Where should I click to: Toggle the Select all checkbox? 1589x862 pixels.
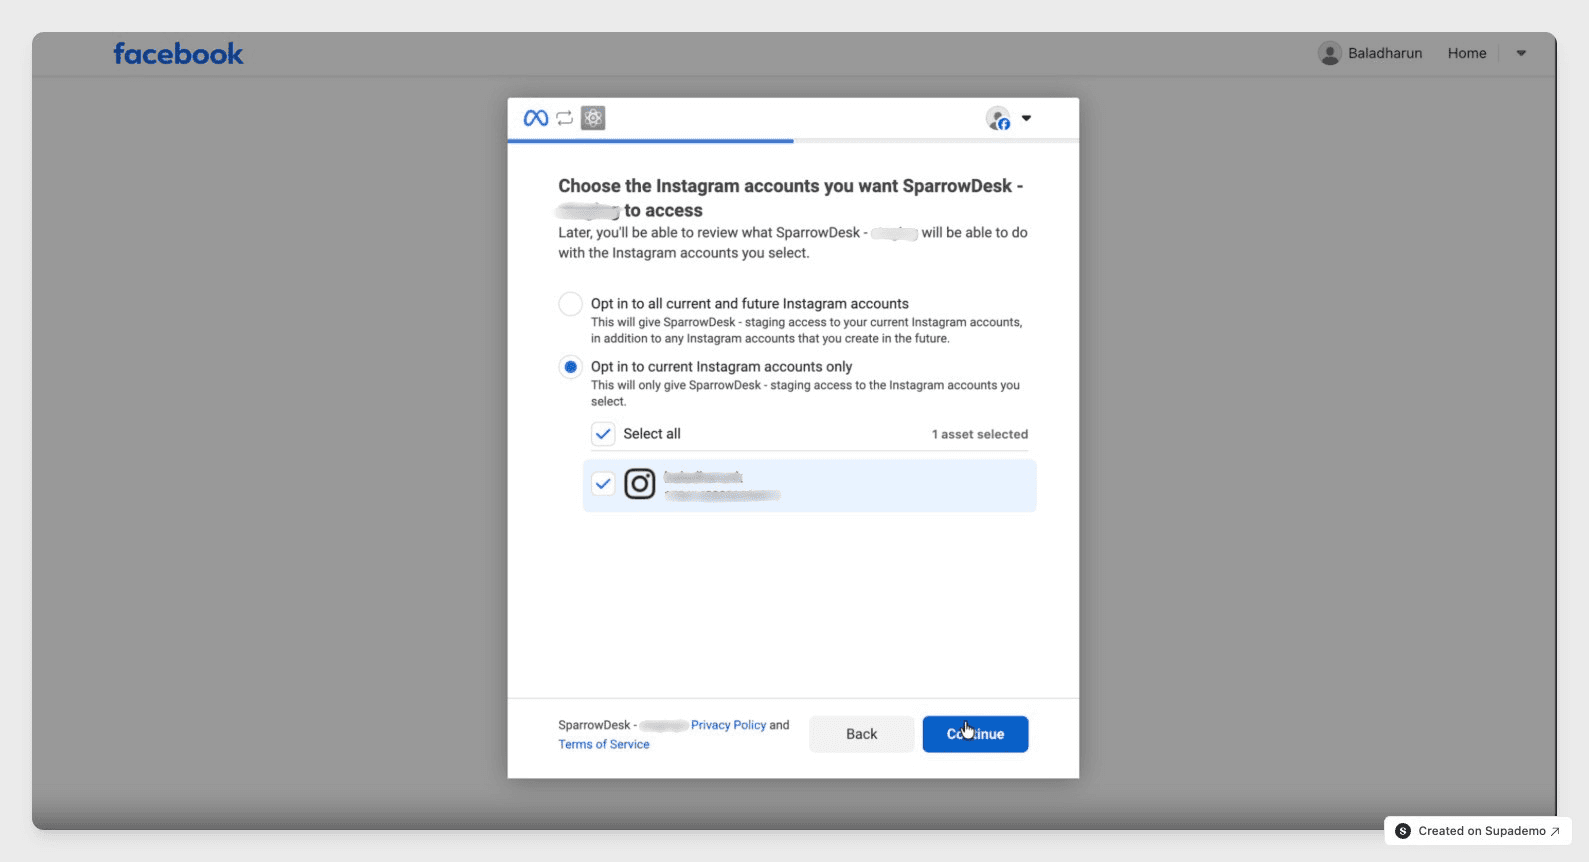coord(603,434)
